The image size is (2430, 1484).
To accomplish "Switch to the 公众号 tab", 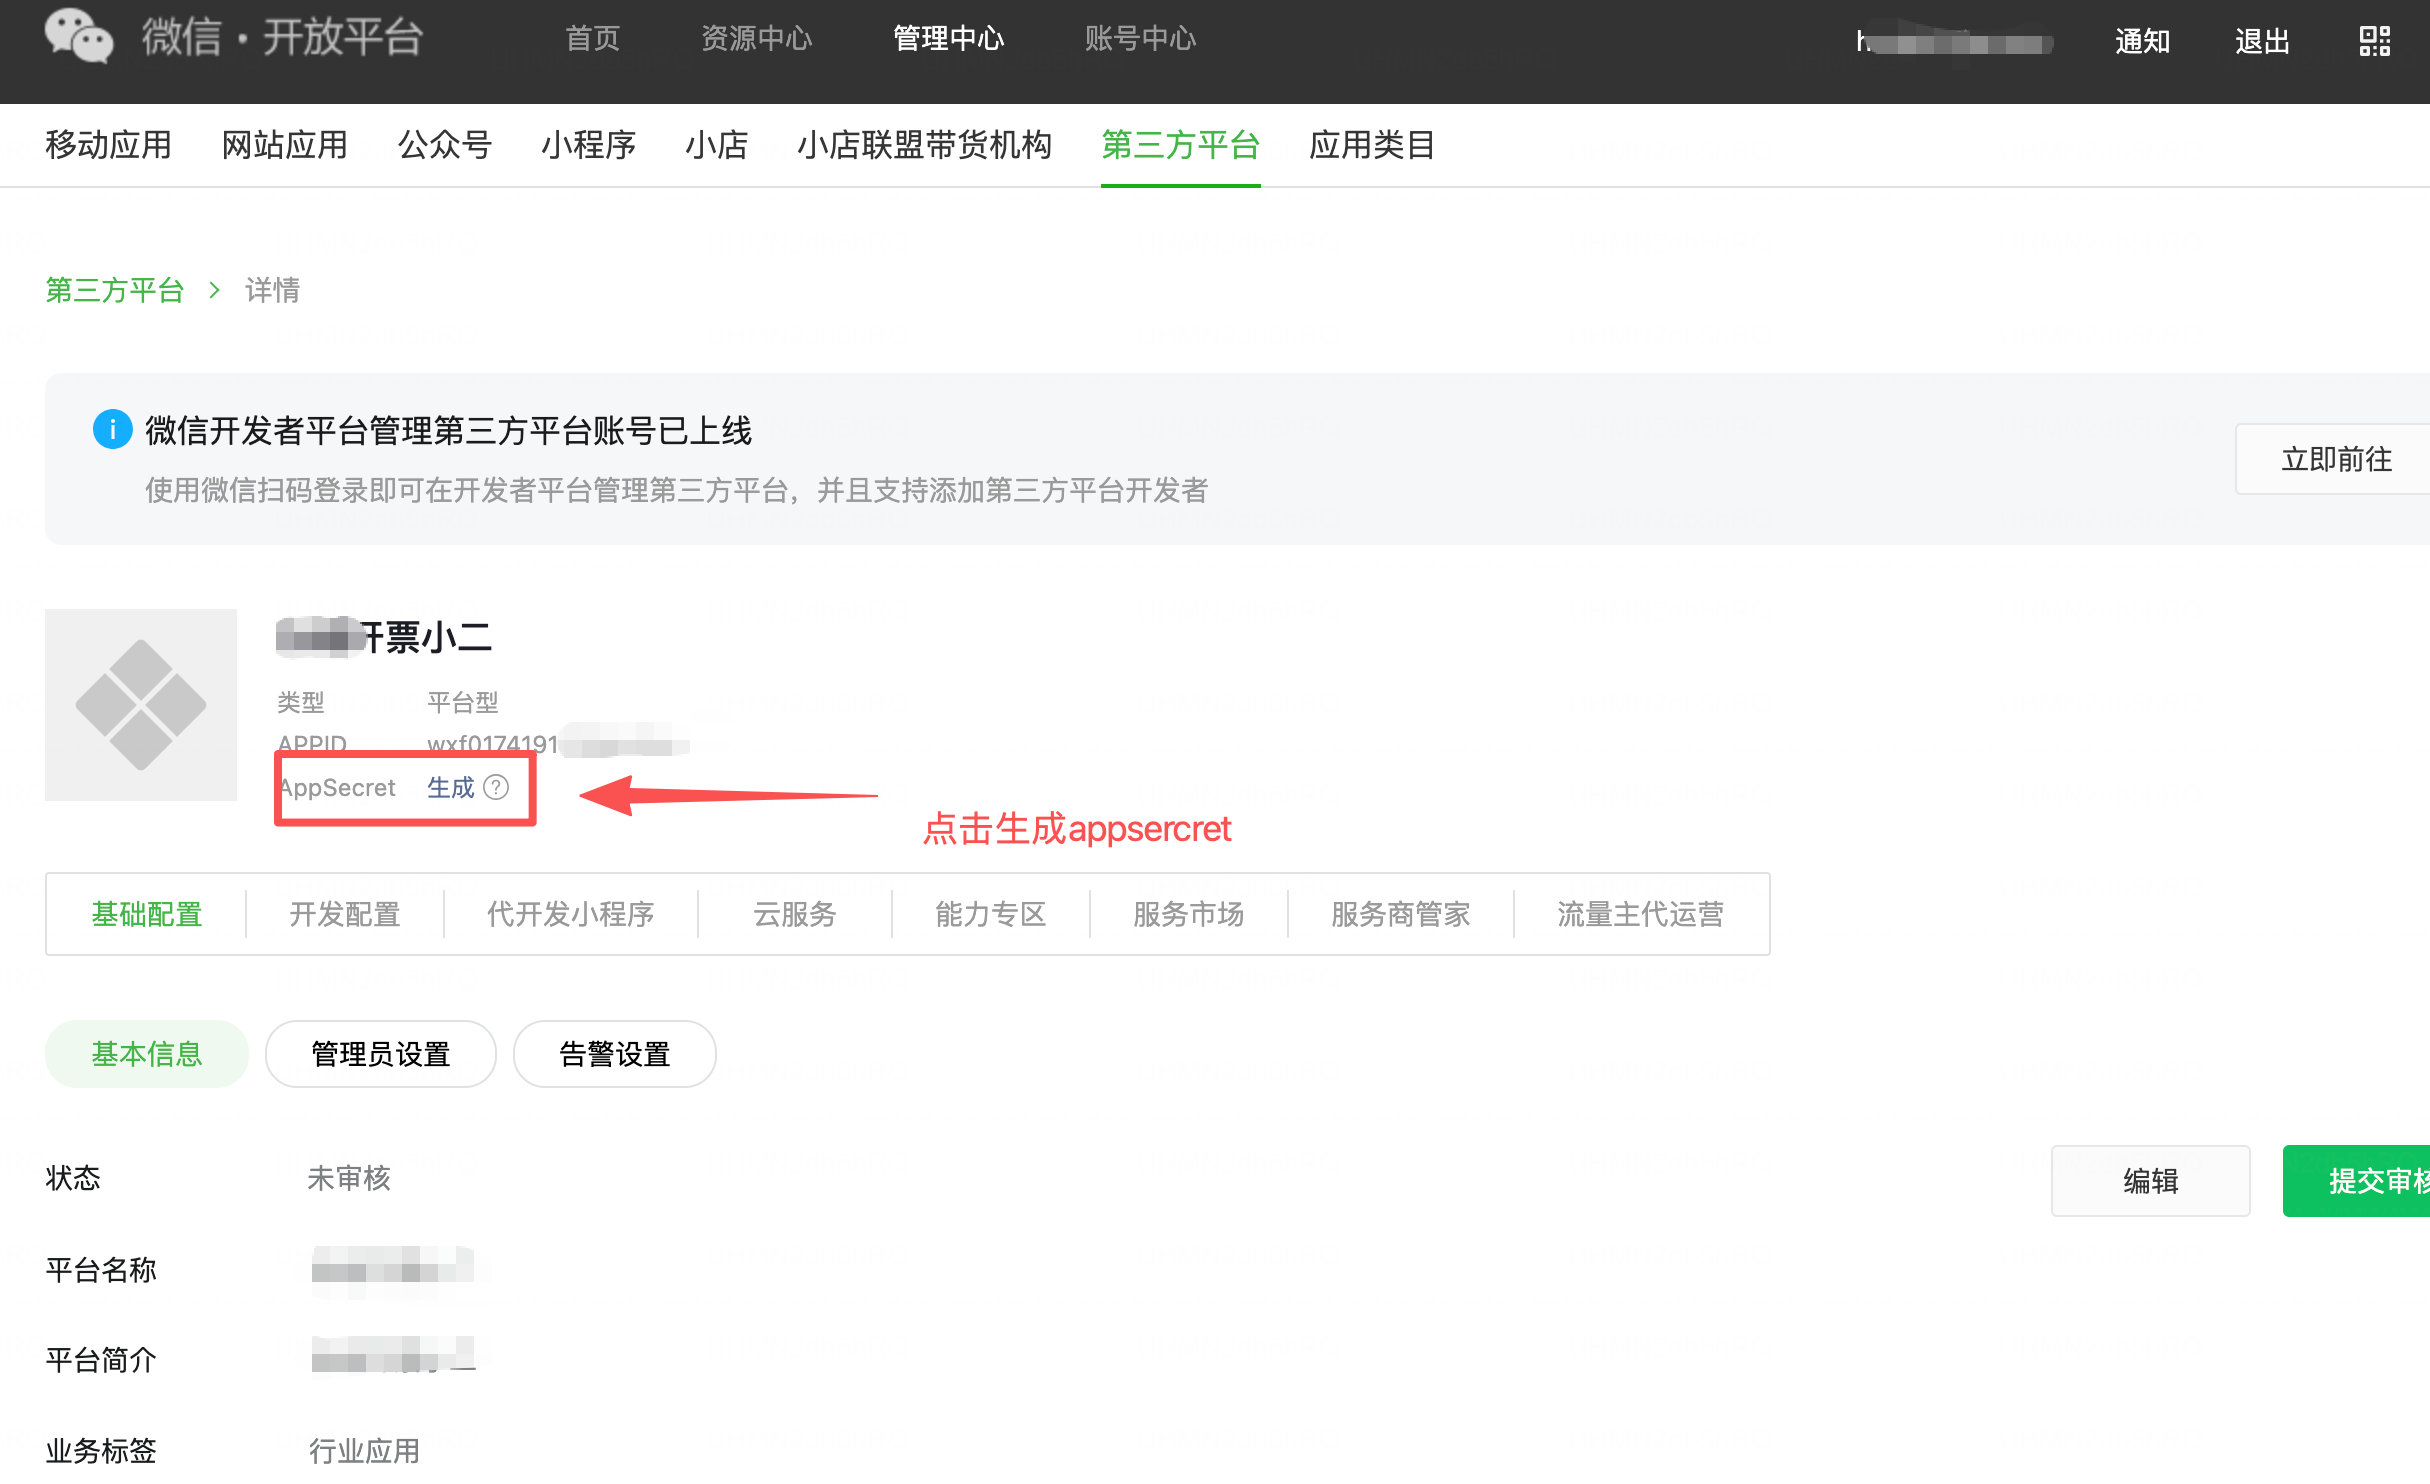I will (x=444, y=145).
